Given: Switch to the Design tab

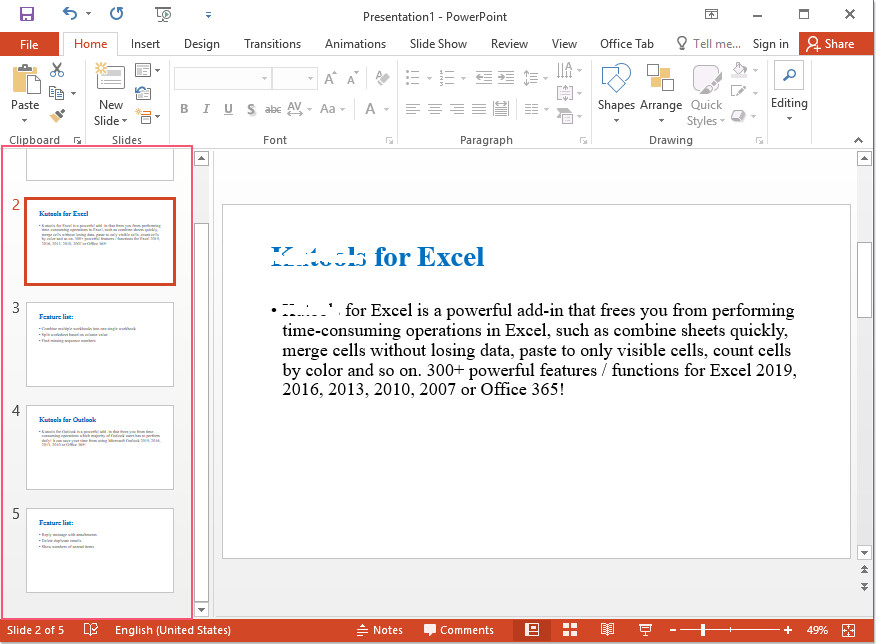Looking at the screenshot, I should tap(202, 44).
